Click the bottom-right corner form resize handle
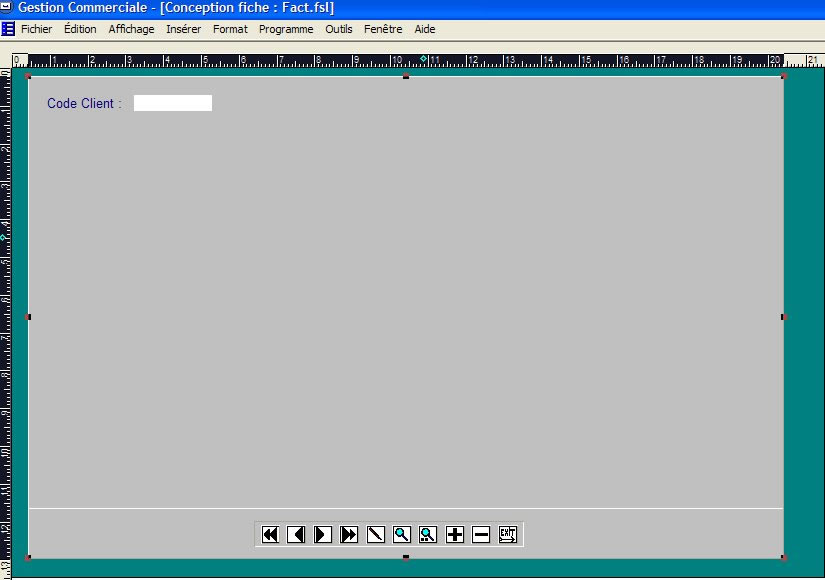825x580 pixels. point(783,557)
